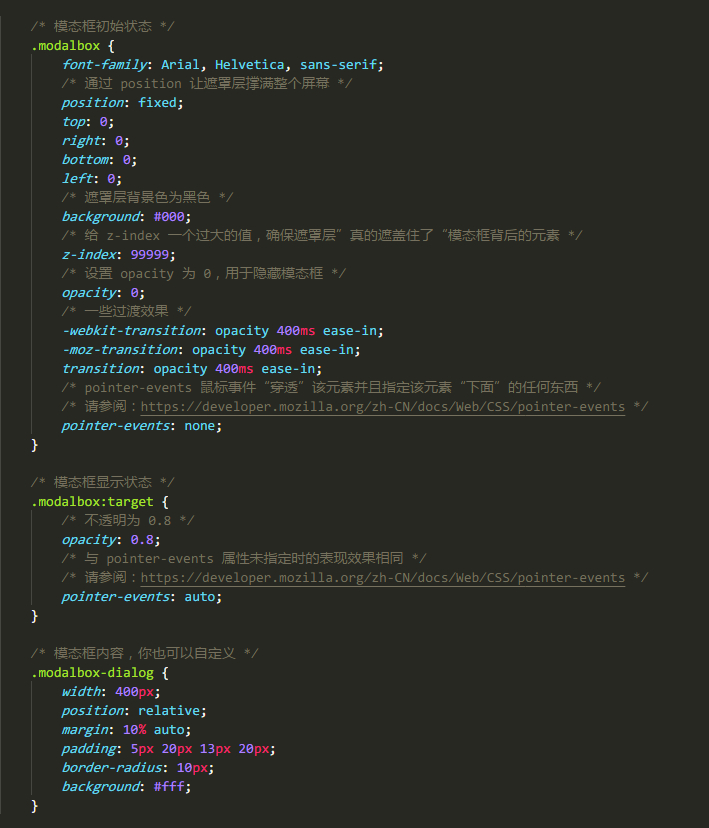Click the opacity 0.8 value

point(142,540)
